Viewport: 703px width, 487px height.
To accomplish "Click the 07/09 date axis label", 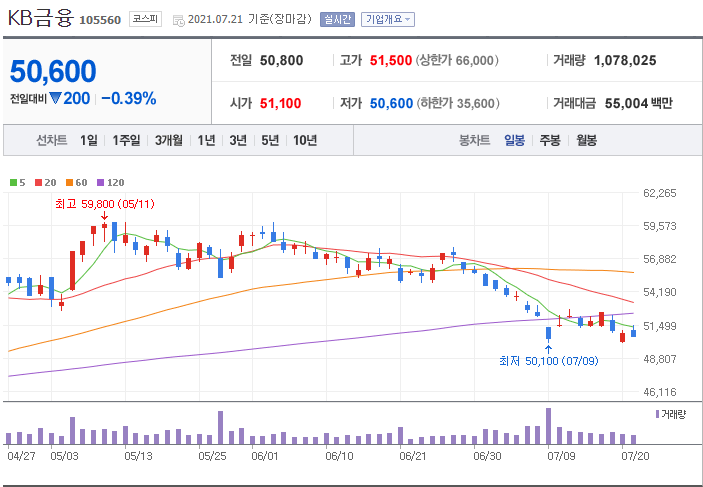I will pyautogui.click(x=561, y=456).
